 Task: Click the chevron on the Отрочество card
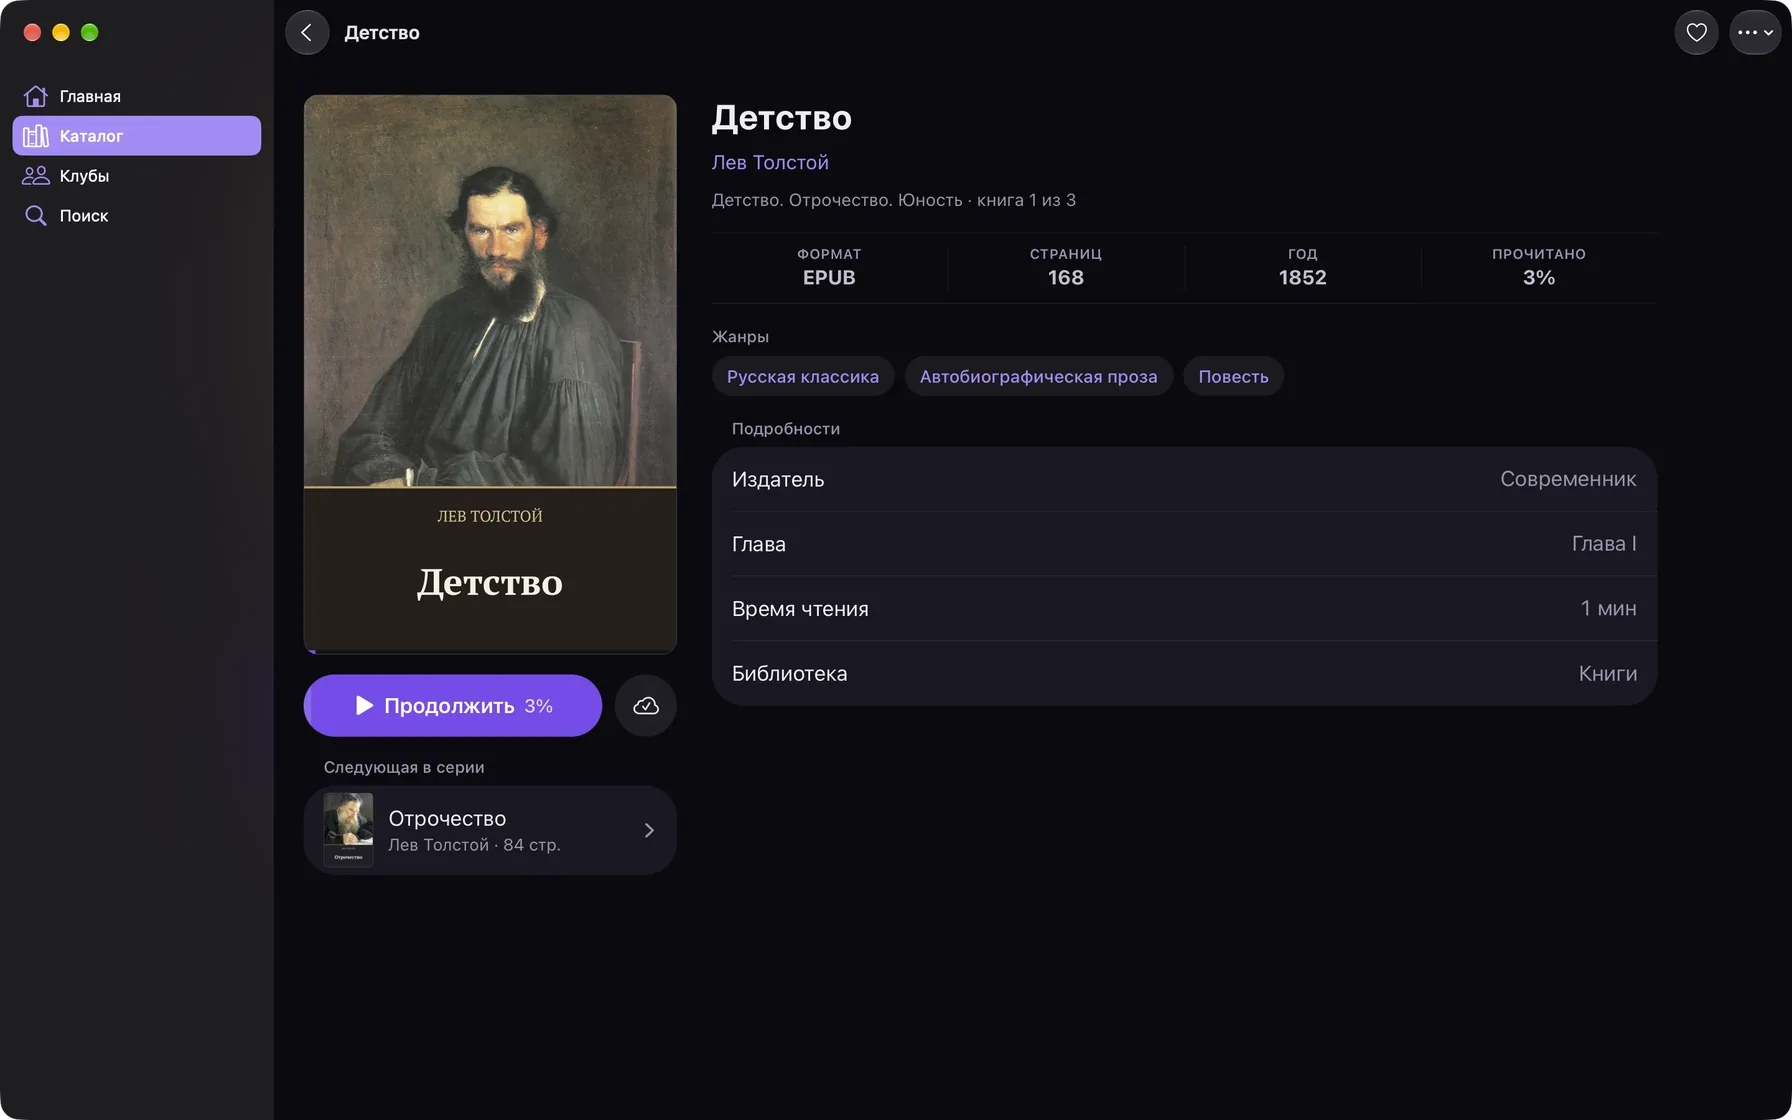click(649, 831)
